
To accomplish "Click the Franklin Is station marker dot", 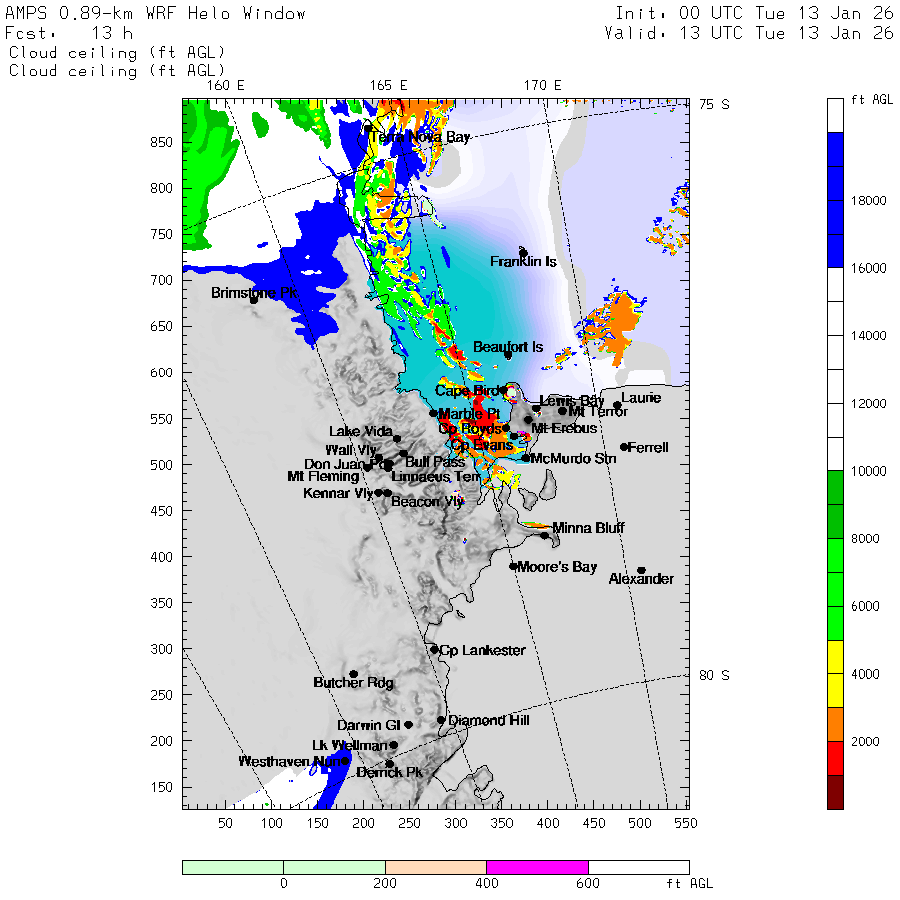I will 523,252.
